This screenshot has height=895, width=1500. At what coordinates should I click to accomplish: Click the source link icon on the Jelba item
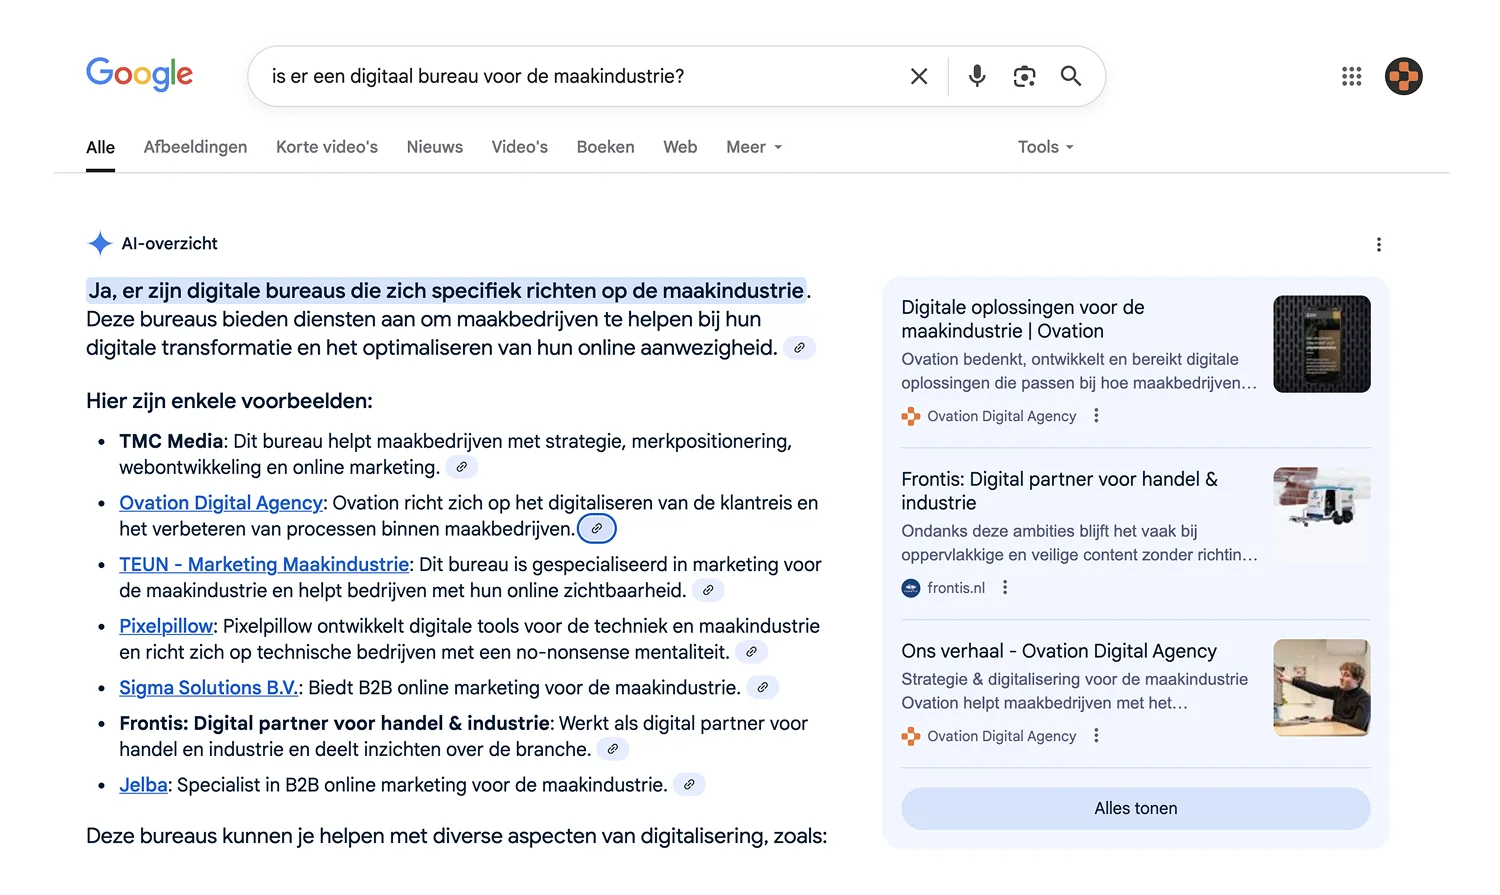click(x=689, y=785)
